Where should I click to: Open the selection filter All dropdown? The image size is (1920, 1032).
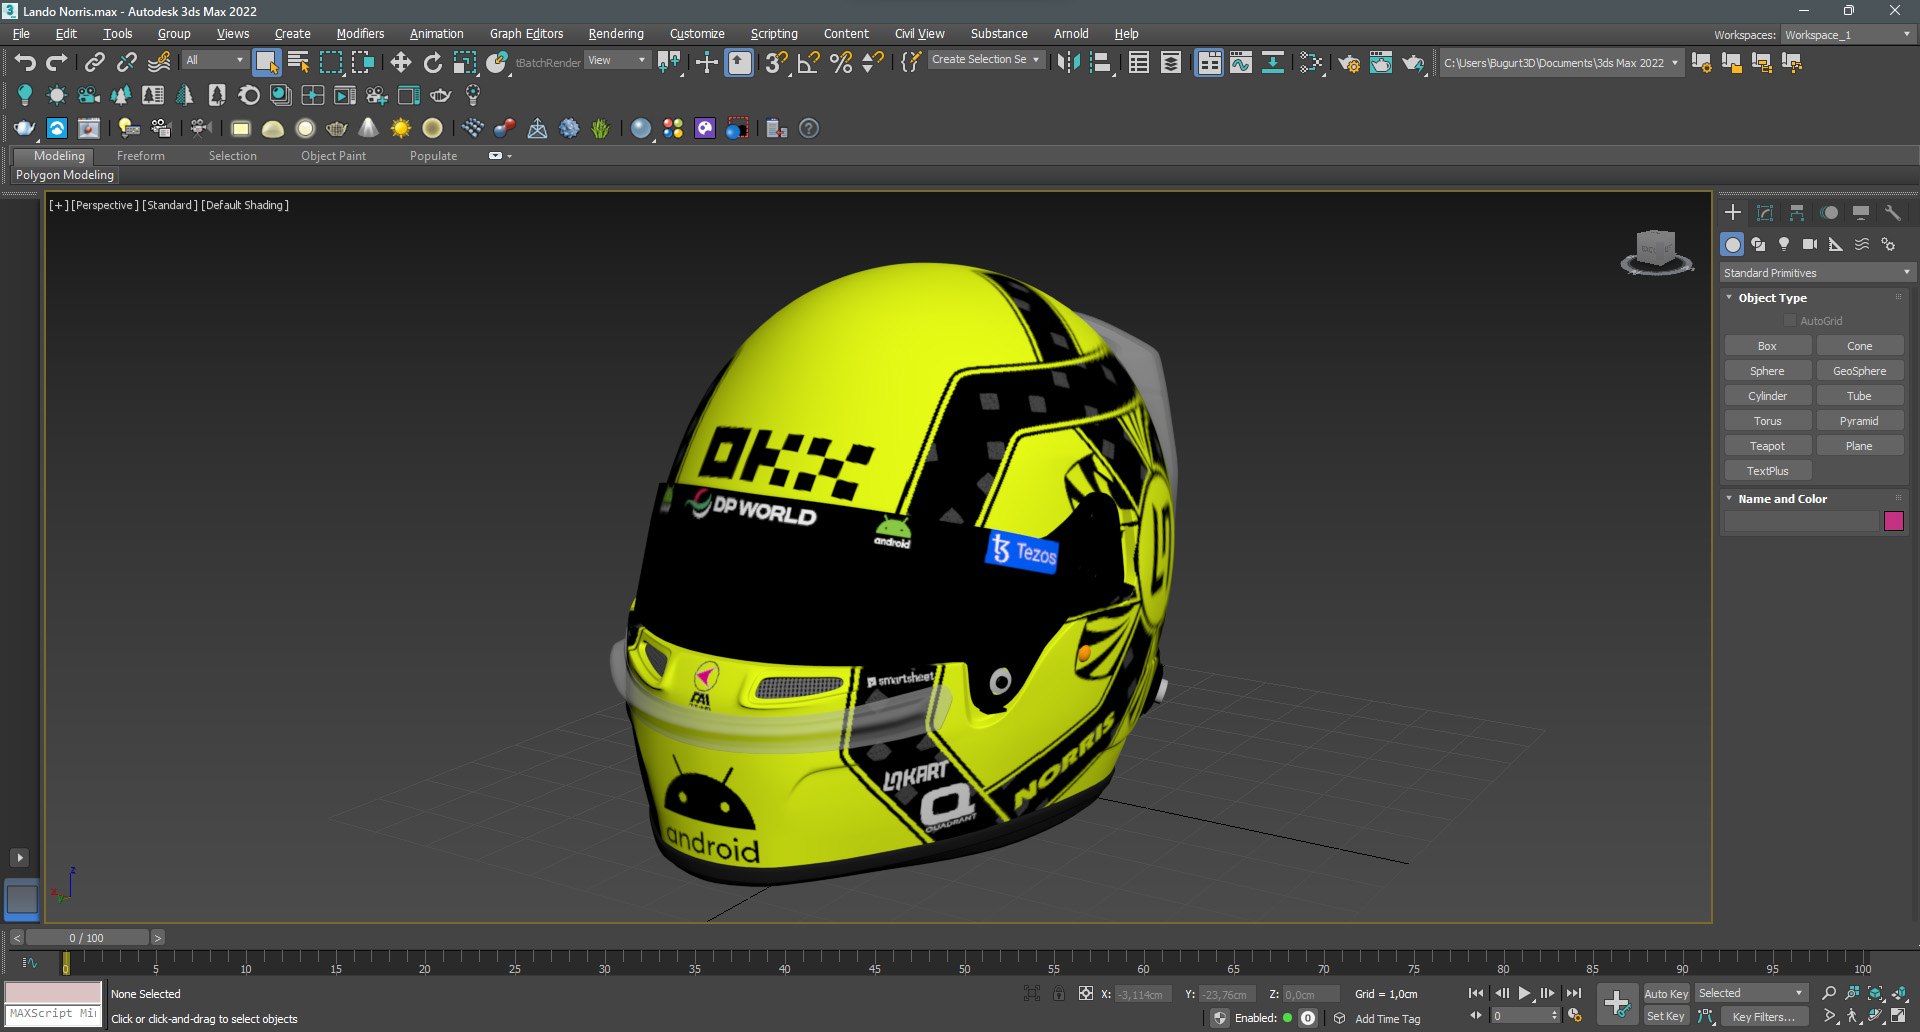click(x=214, y=61)
